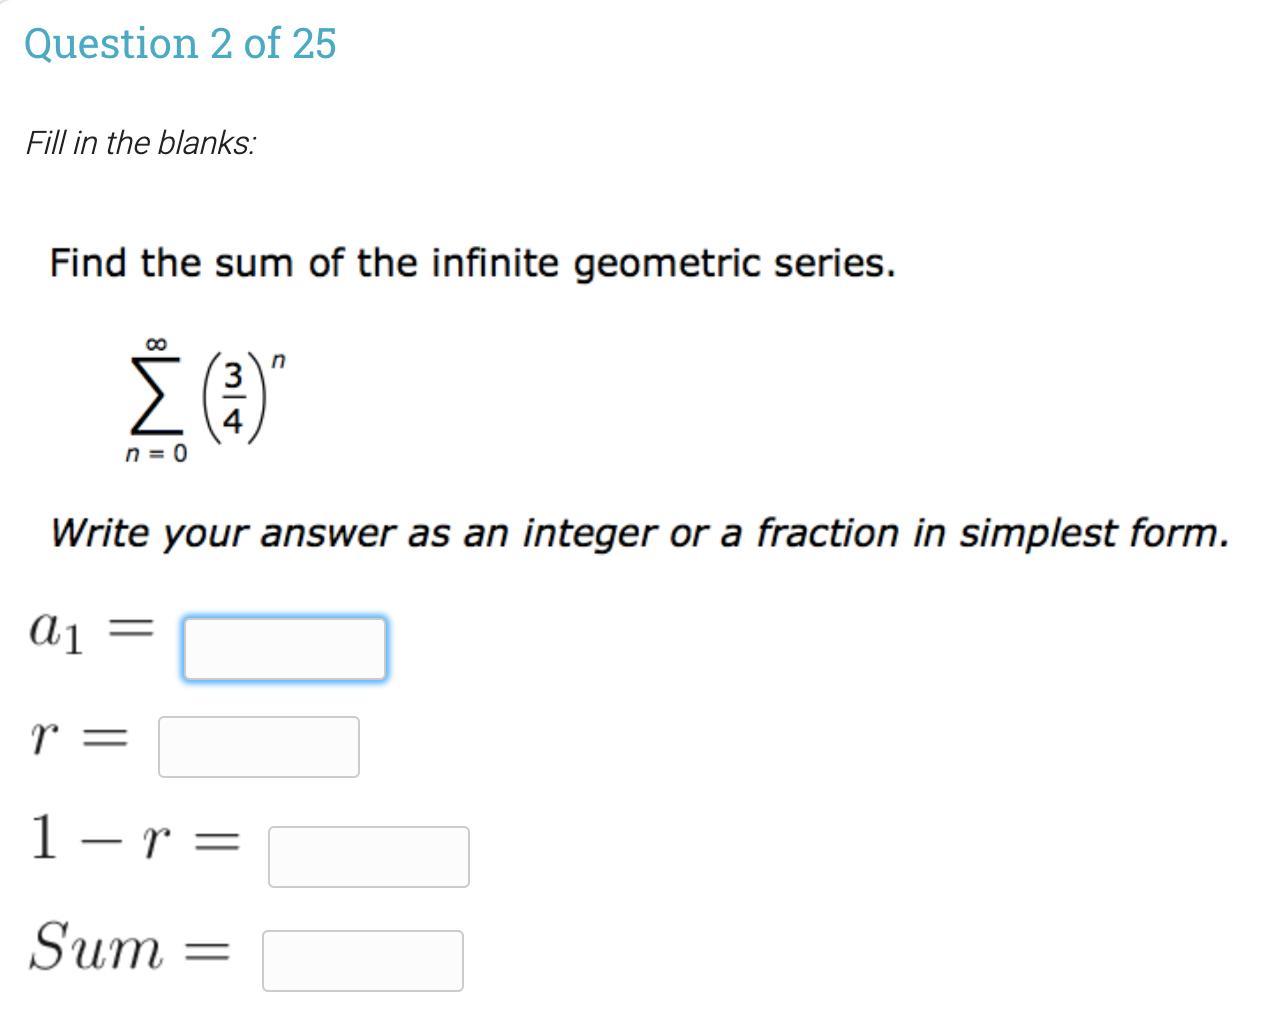This screenshot has height=1024, width=1280.
Task: Click the italic Sum label
Action: pos(95,947)
